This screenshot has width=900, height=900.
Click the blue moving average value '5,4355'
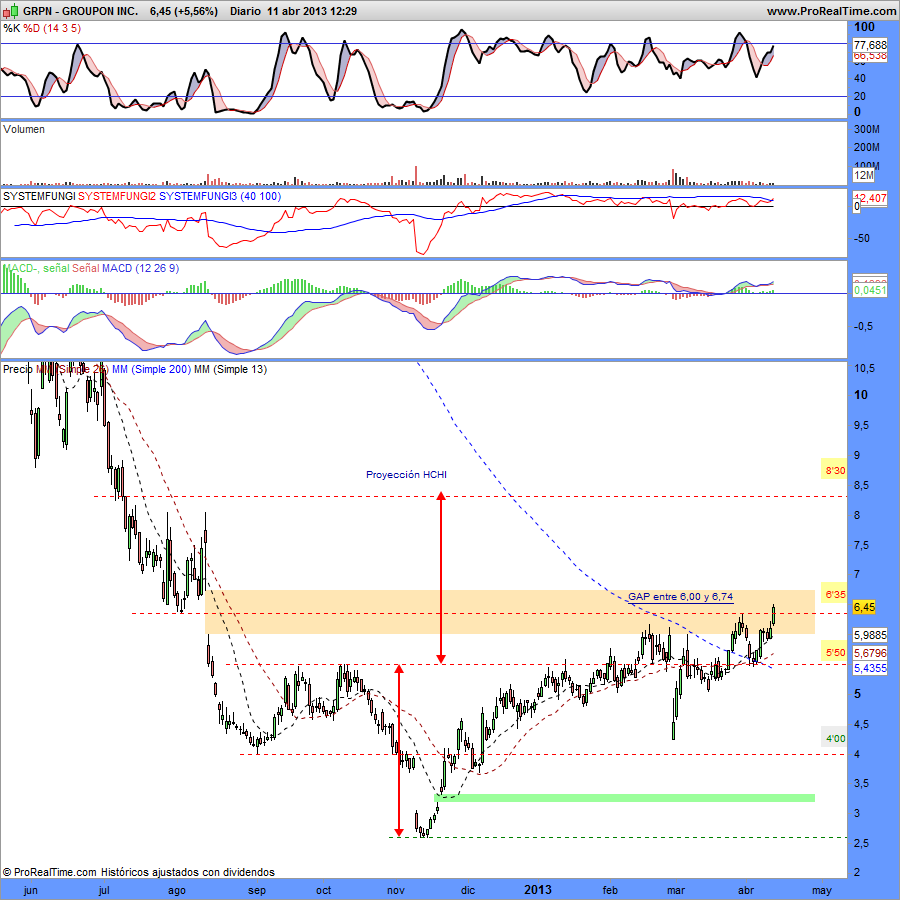tap(870, 668)
